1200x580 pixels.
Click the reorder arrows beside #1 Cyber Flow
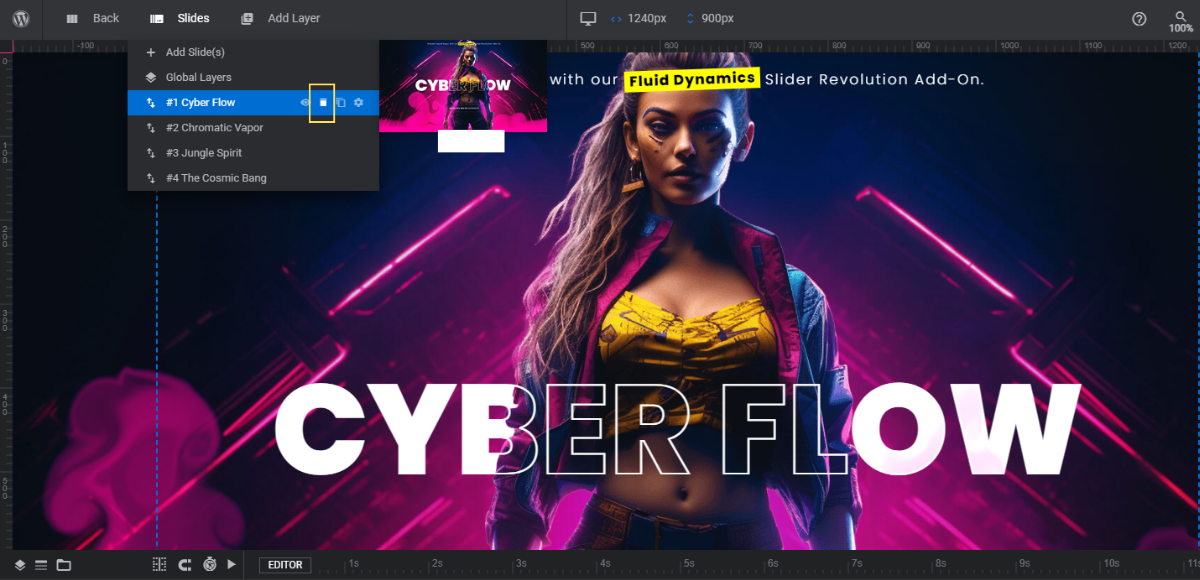tap(151, 103)
